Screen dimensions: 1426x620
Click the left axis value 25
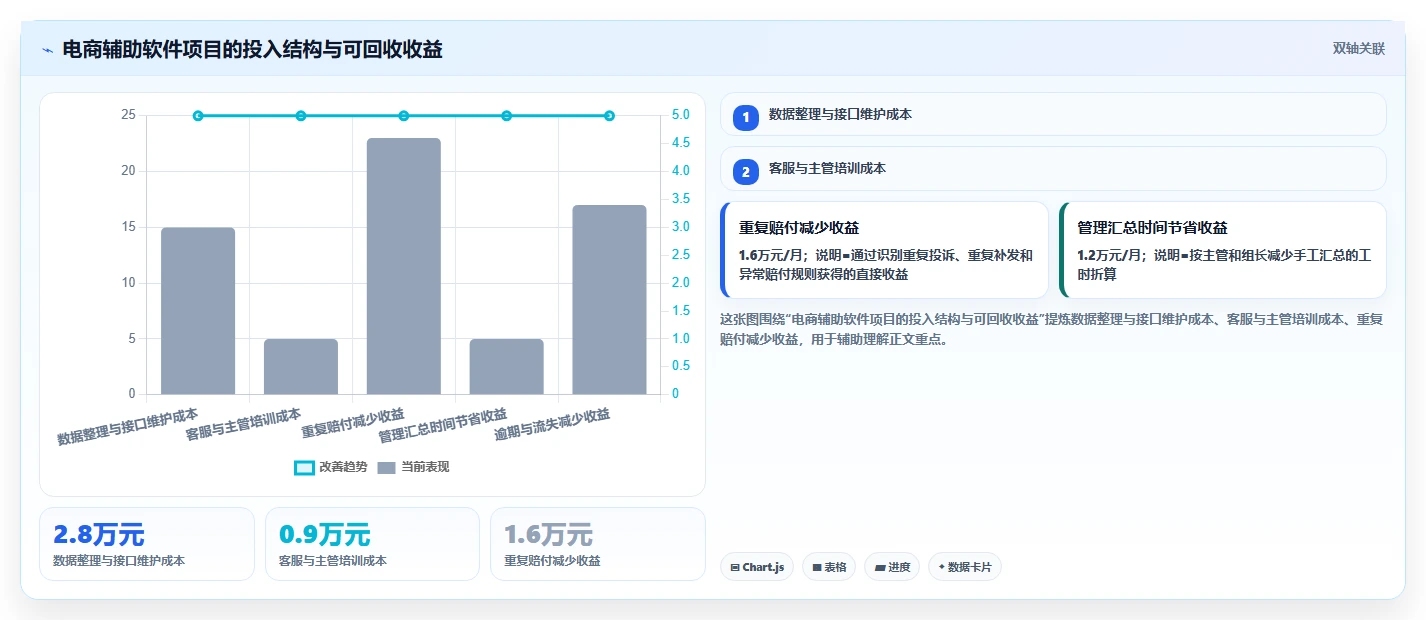pyautogui.click(x=128, y=115)
